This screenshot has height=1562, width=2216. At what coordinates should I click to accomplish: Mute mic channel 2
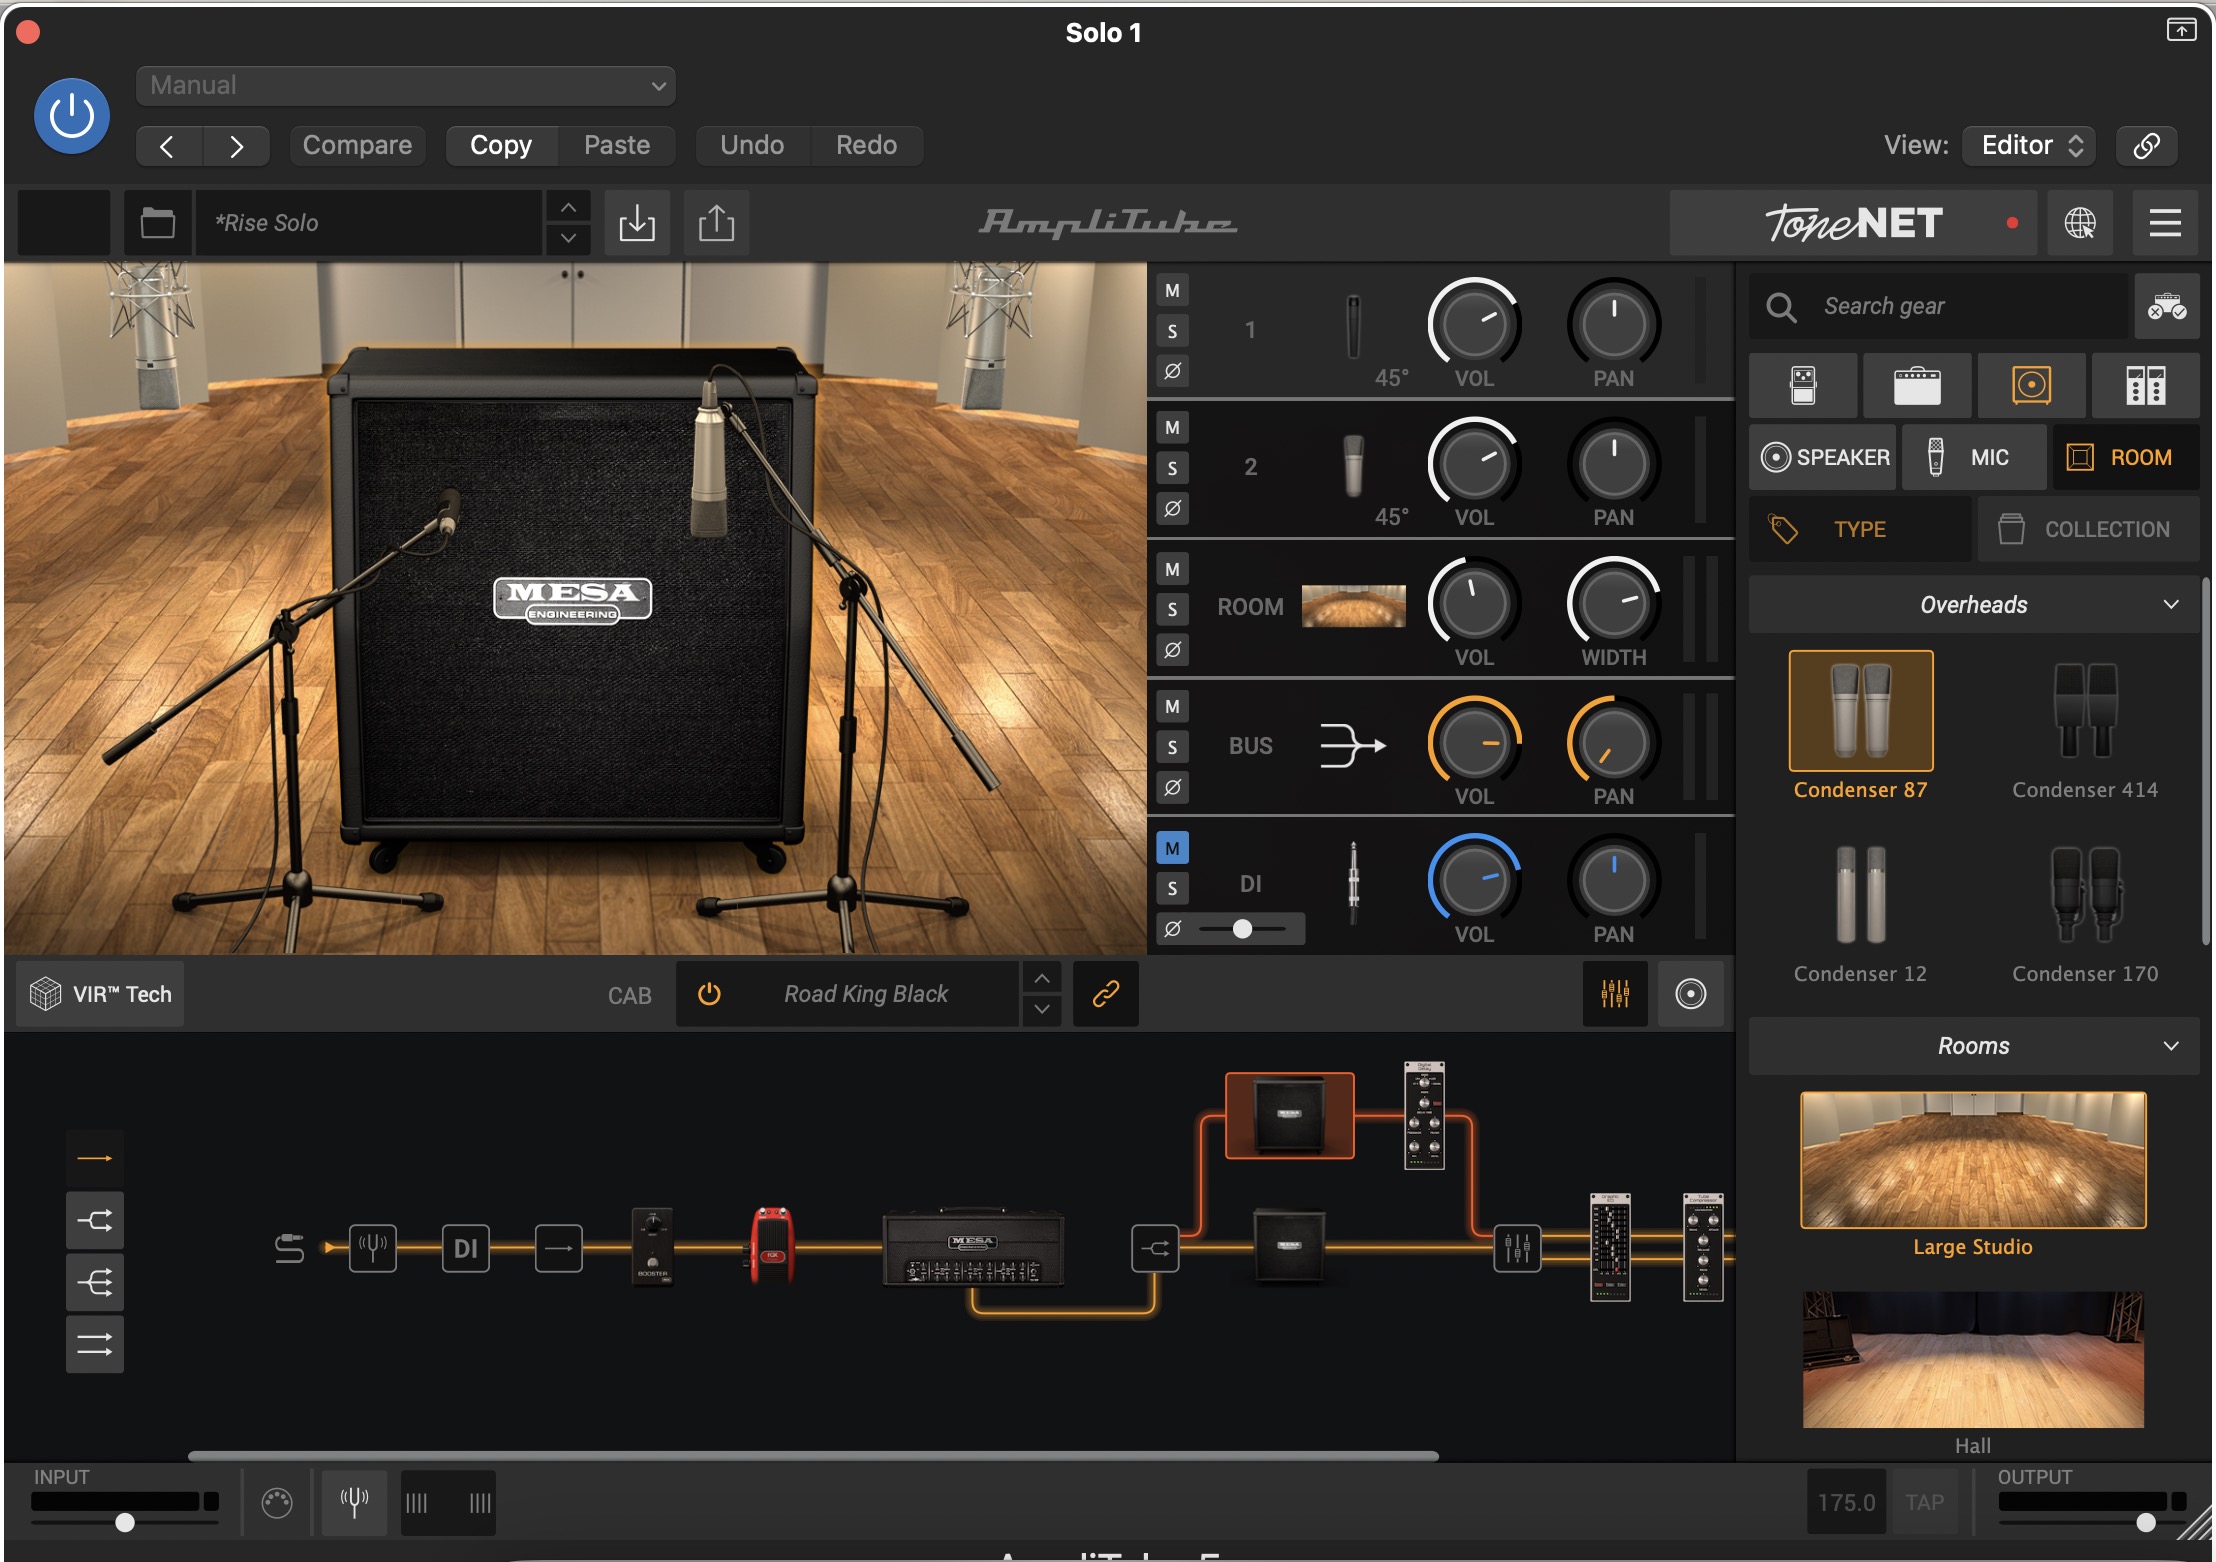(x=1172, y=428)
